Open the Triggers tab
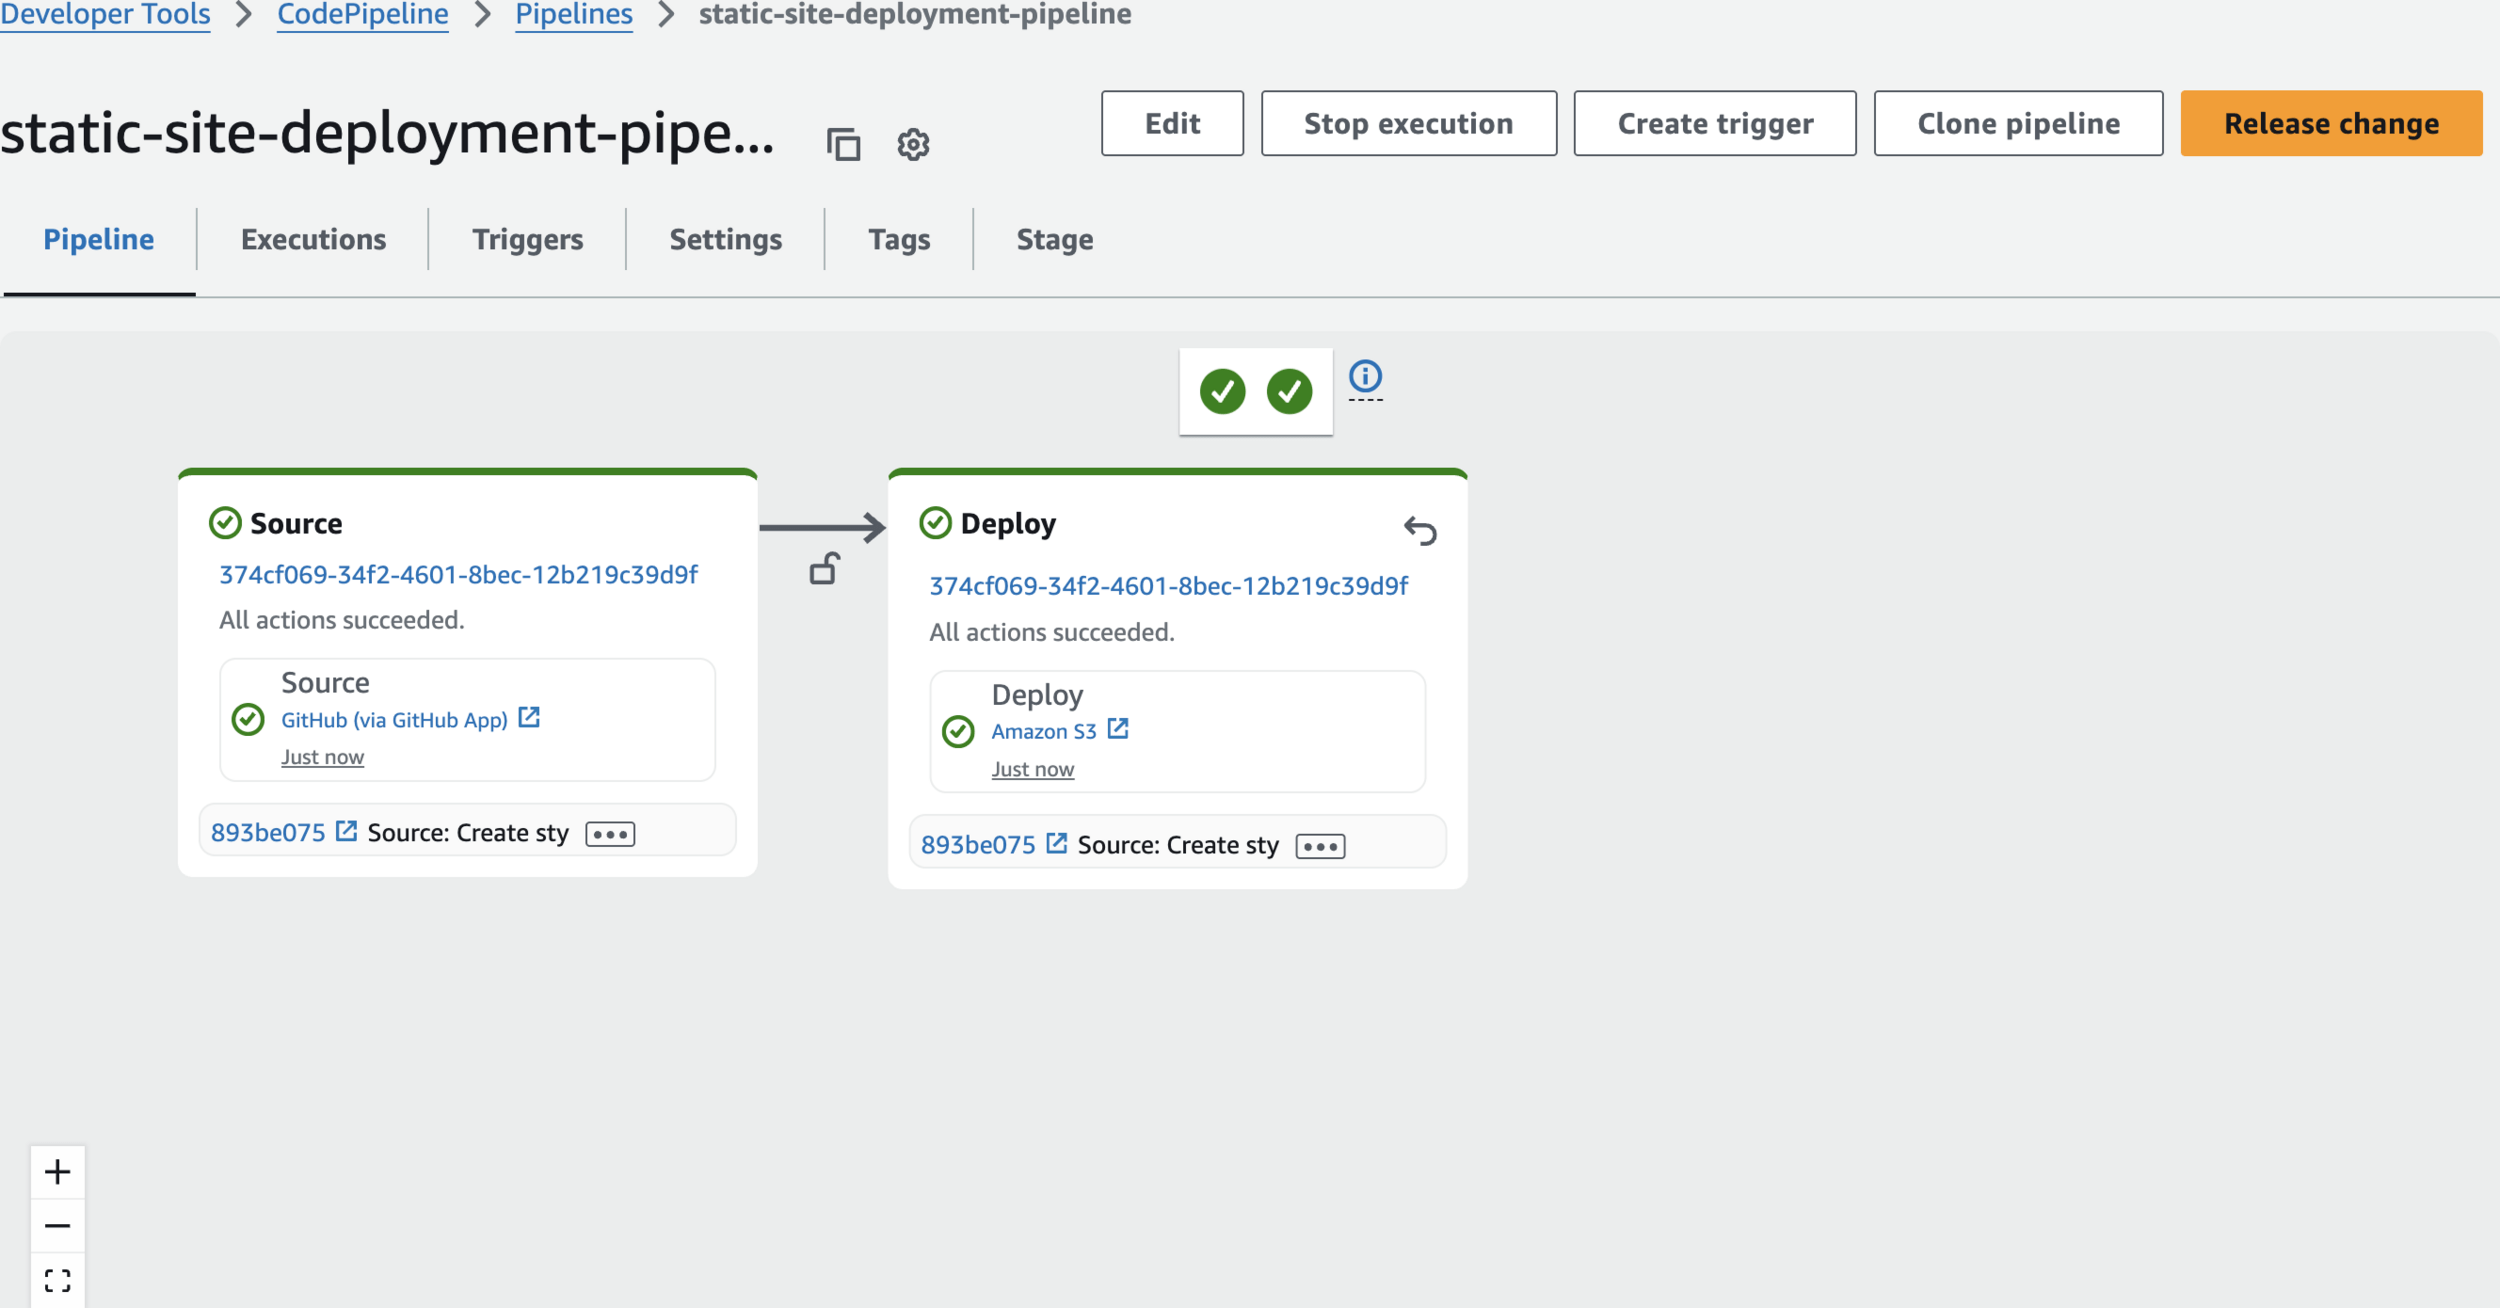2500x1308 pixels. point(527,240)
